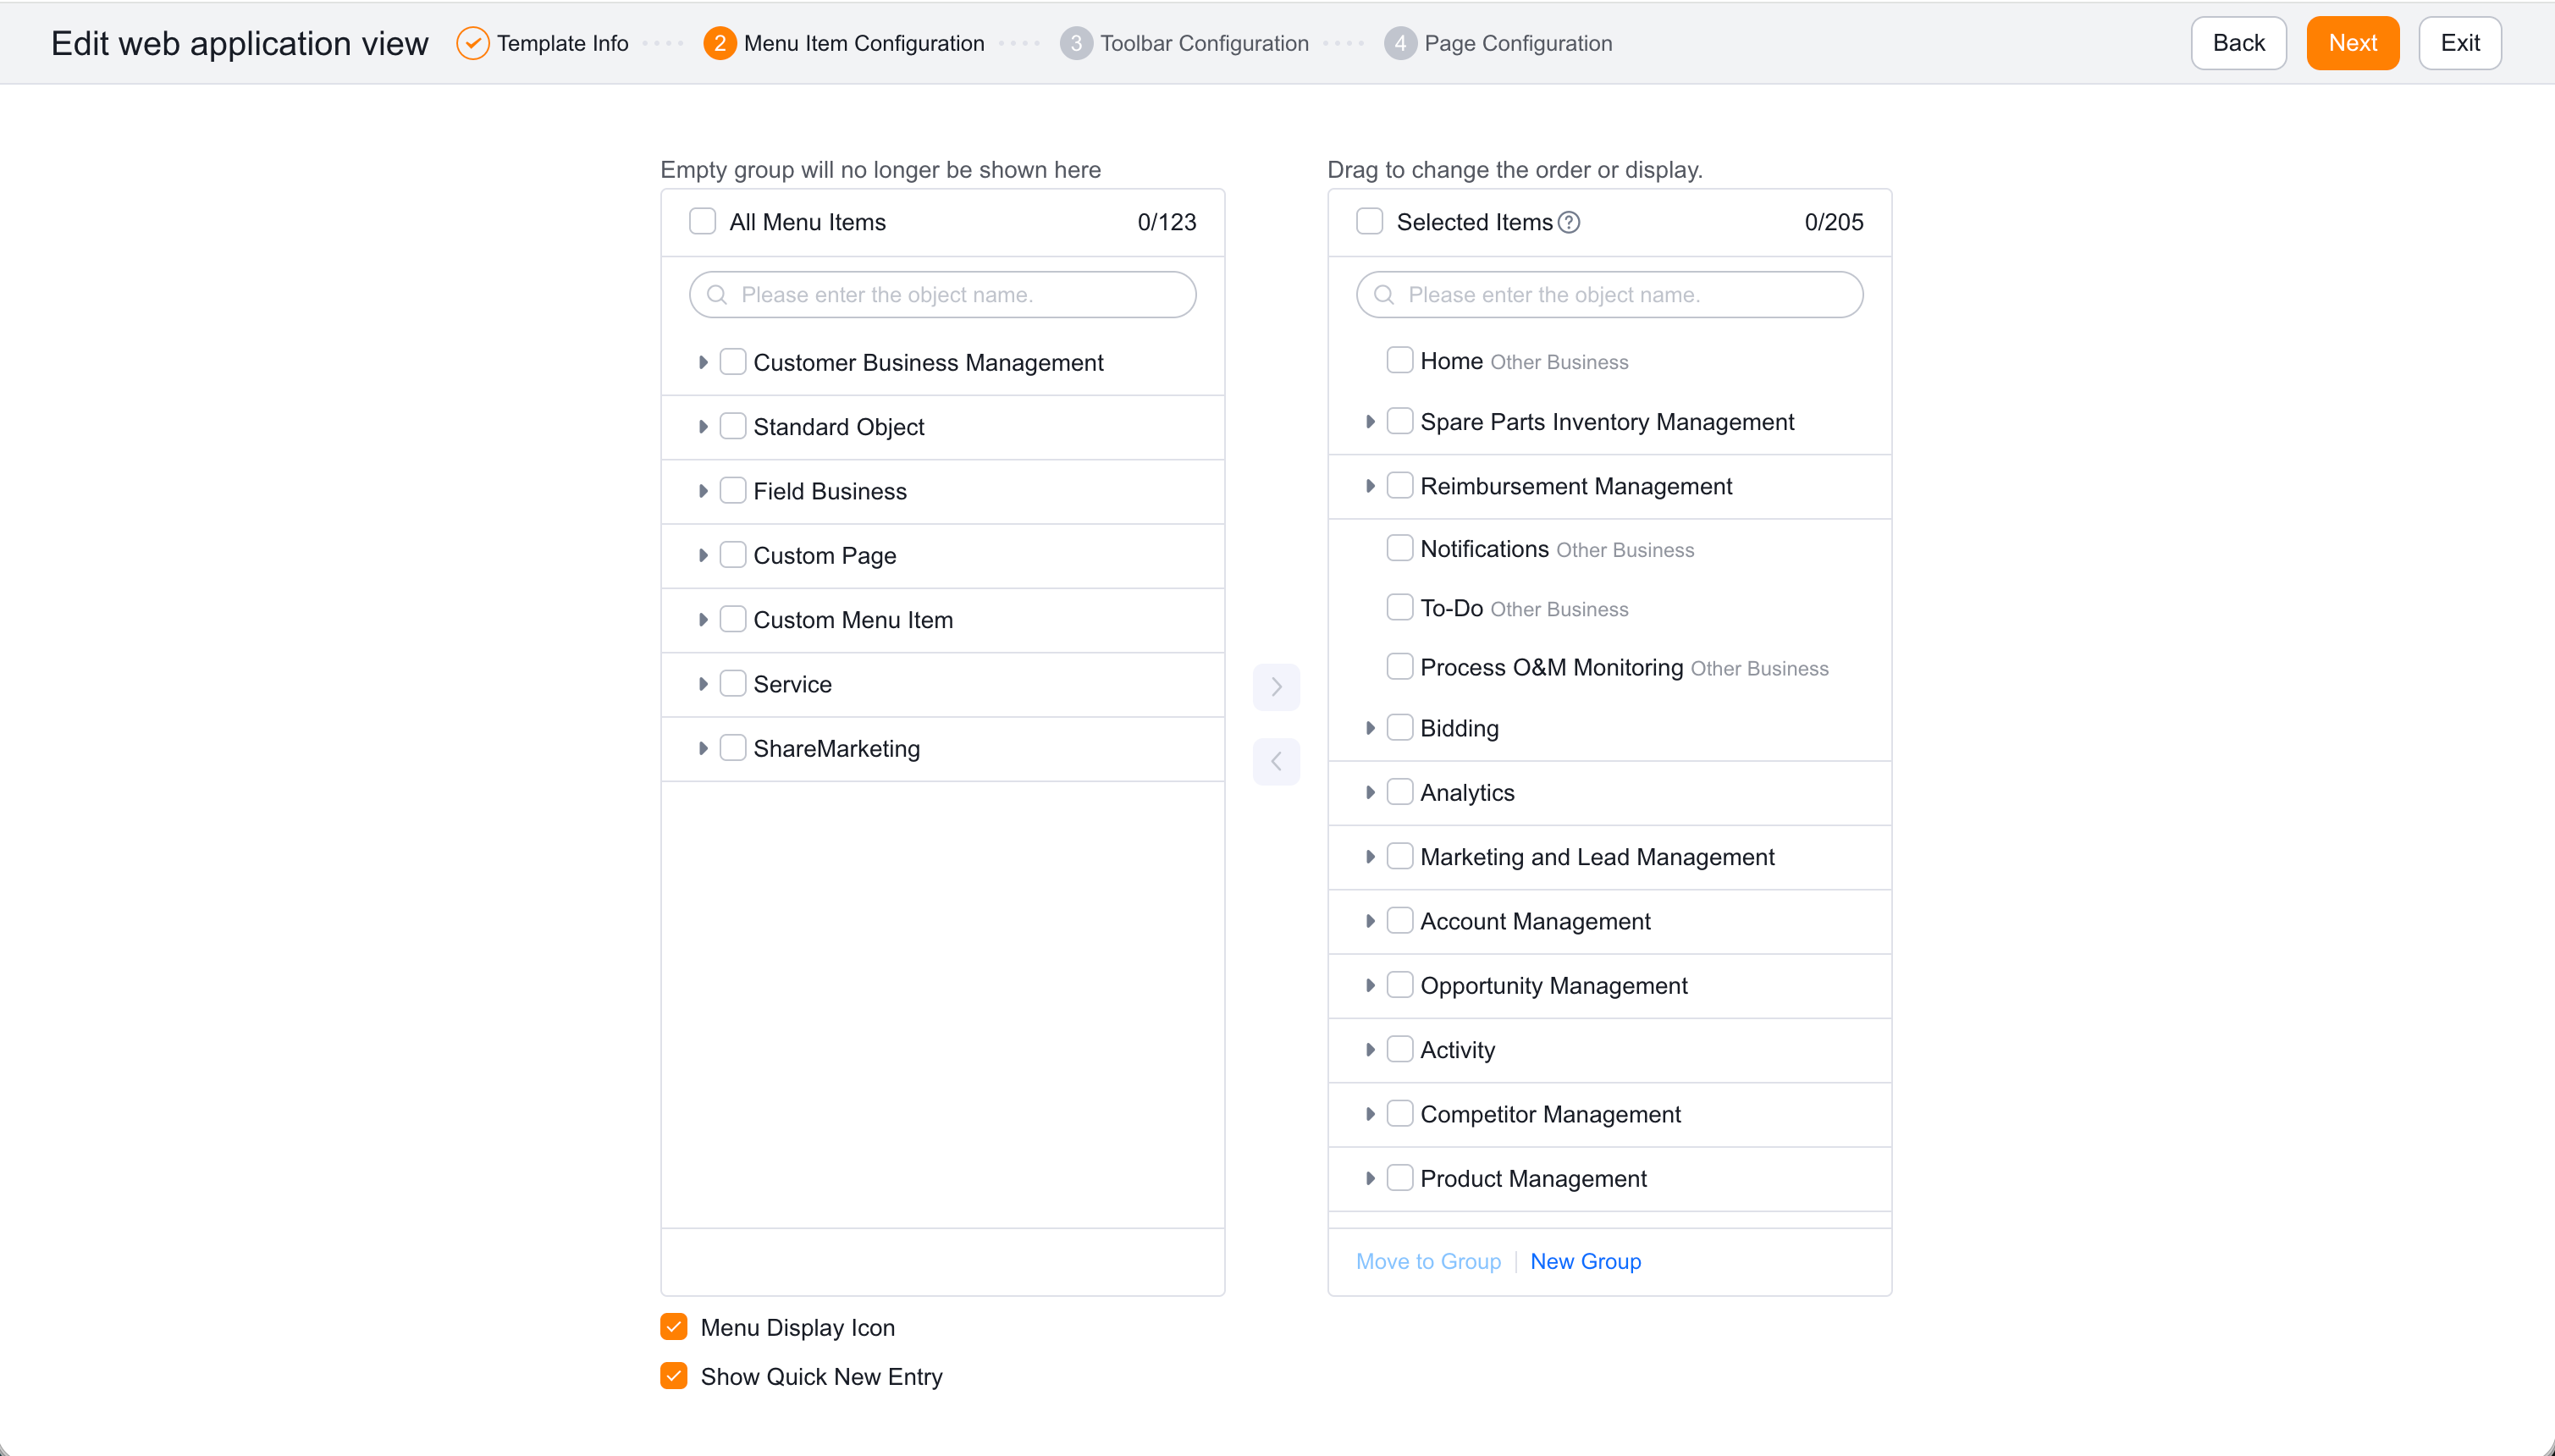The image size is (2555, 1456).
Task: Expand the Activity group
Action: [1370, 1050]
